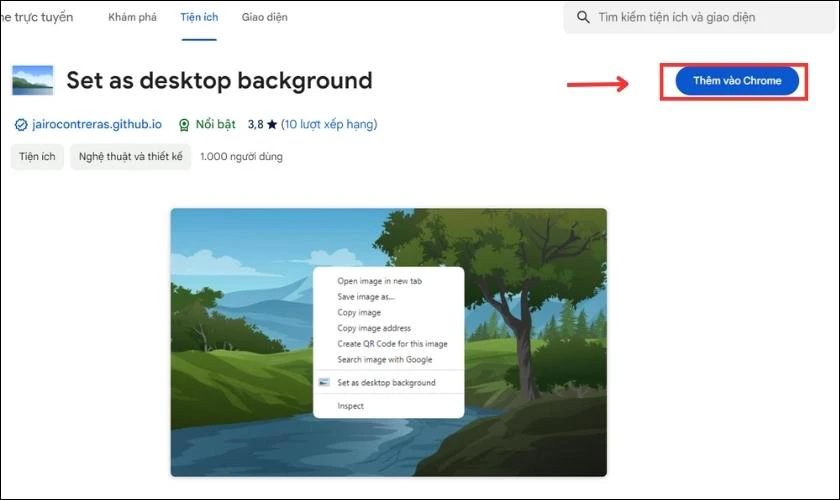
Task: Choose Save image as... entry
Action: 366,296
